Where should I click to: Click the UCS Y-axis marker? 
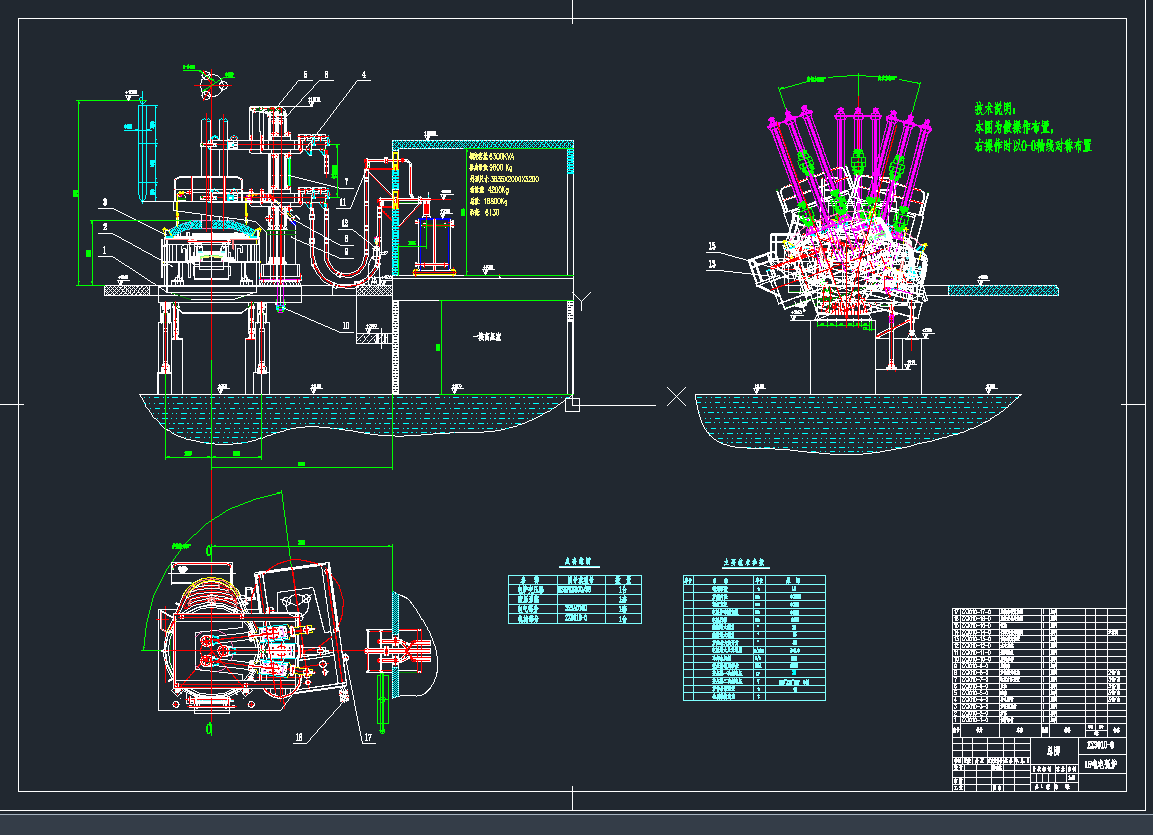(x=584, y=298)
